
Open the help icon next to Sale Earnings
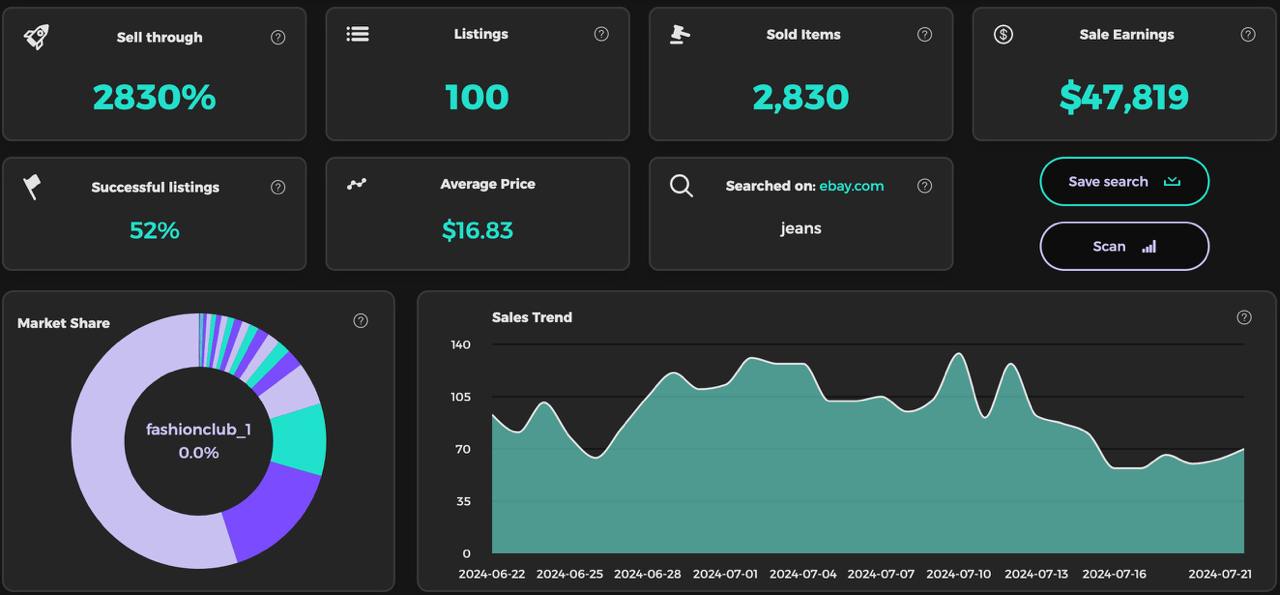1248,34
